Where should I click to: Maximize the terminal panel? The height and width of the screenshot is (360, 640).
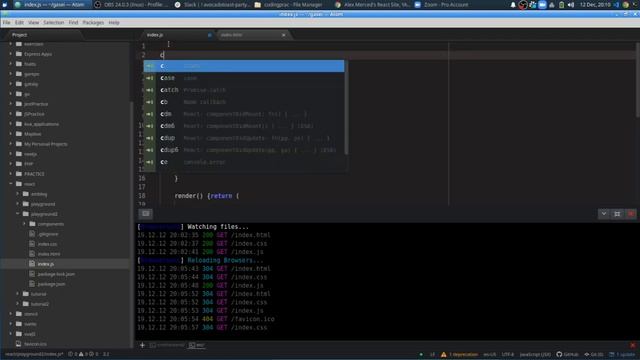coord(617,214)
